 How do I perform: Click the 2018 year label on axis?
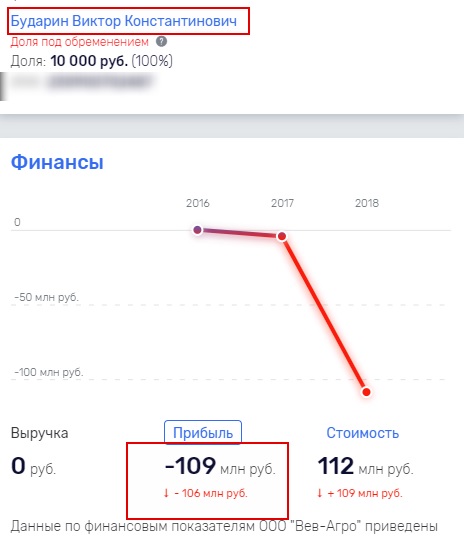[367, 203]
